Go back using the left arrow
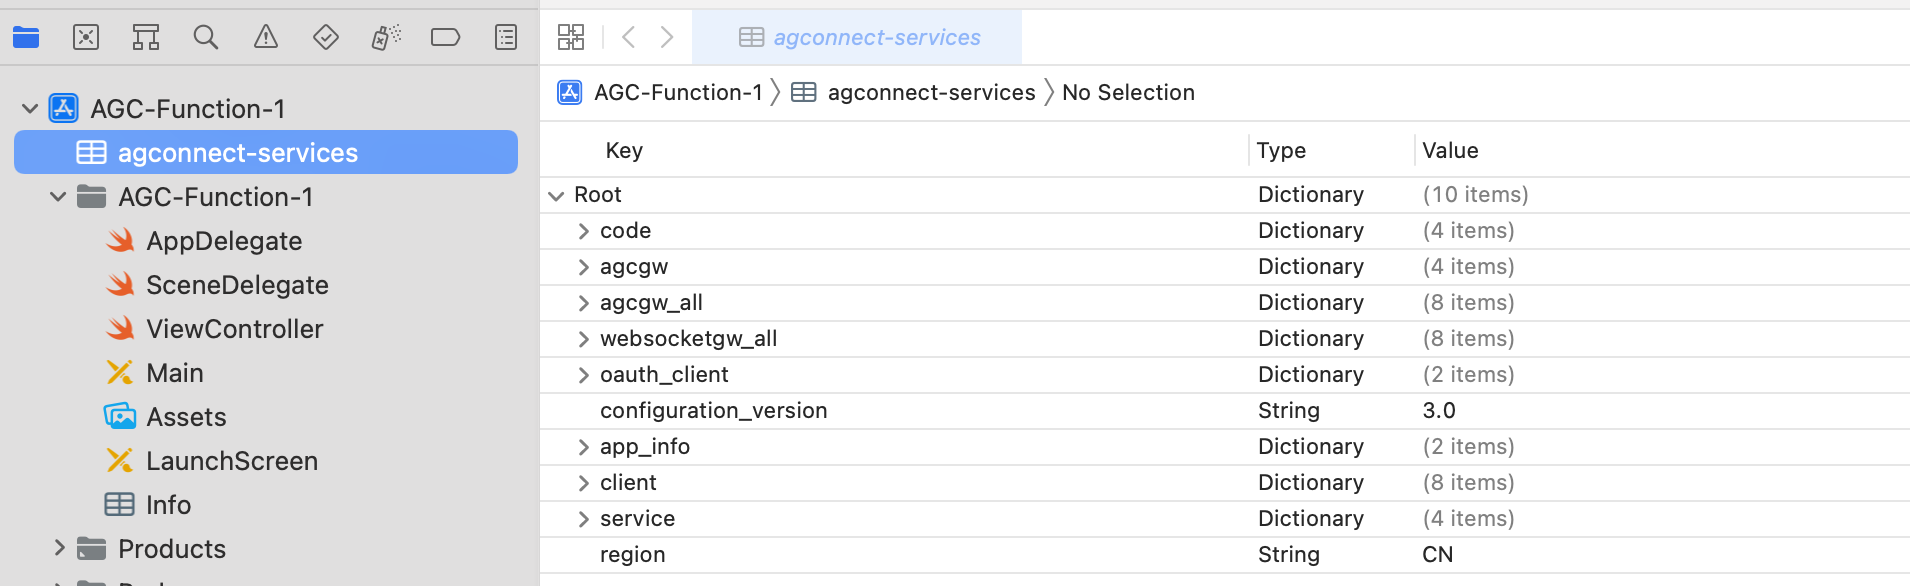Viewport: 1910px width, 586px height. (628, 37)
